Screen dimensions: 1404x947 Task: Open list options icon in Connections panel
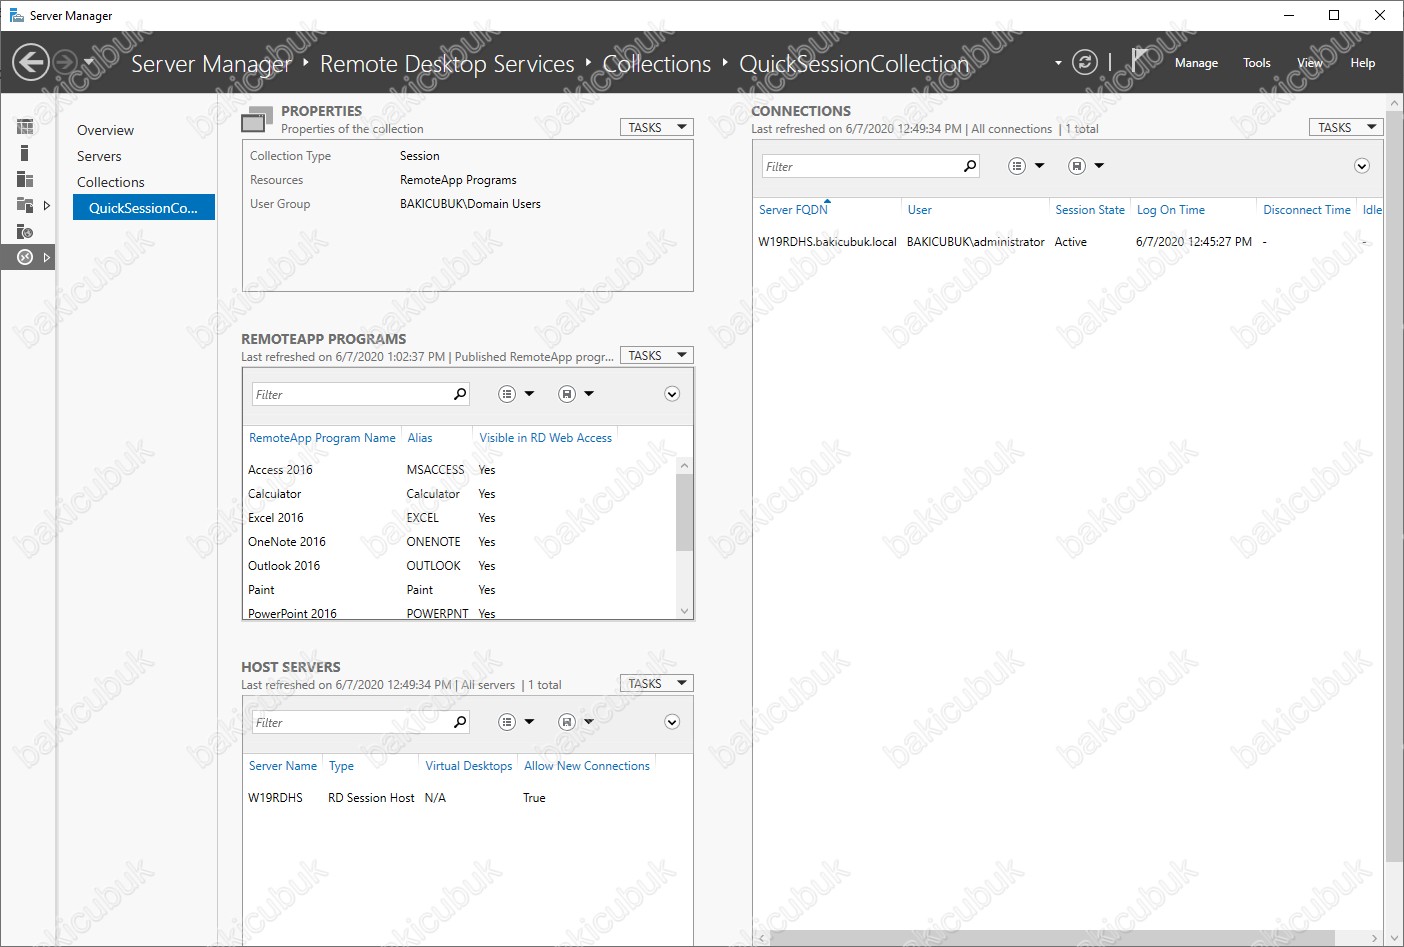(1017, 166)
